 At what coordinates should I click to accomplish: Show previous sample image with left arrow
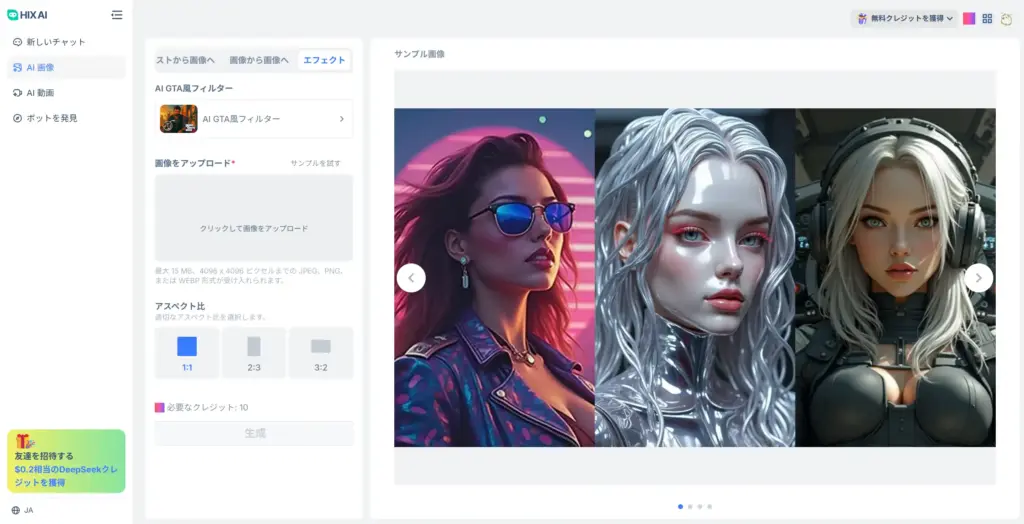(x=411, y=278)
